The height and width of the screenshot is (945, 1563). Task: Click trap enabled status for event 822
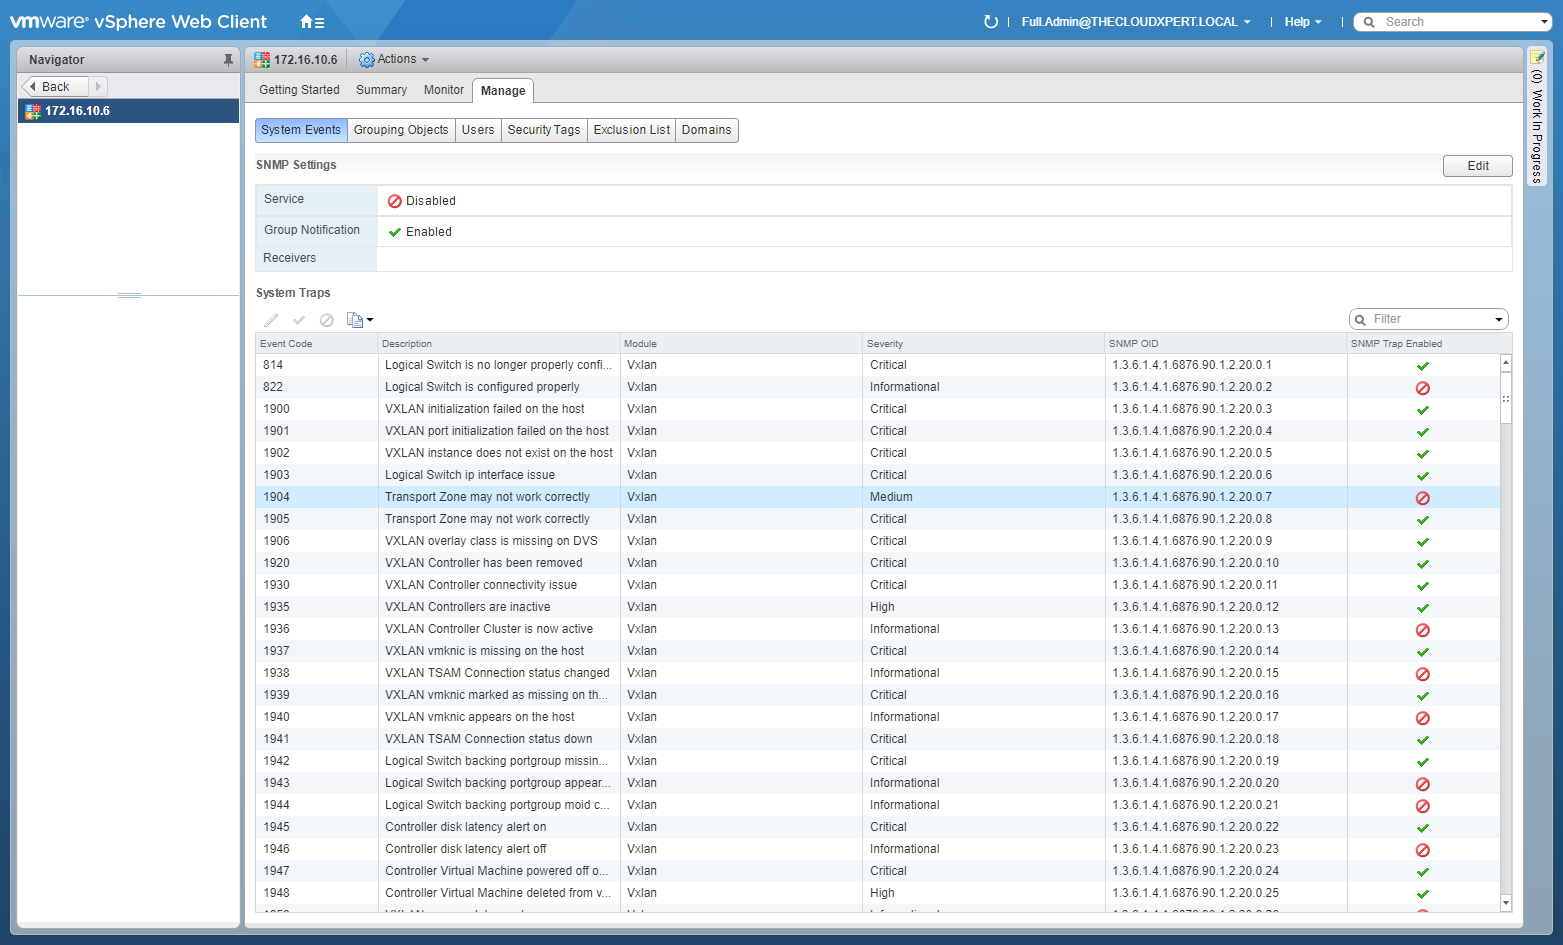[1422, 388]
